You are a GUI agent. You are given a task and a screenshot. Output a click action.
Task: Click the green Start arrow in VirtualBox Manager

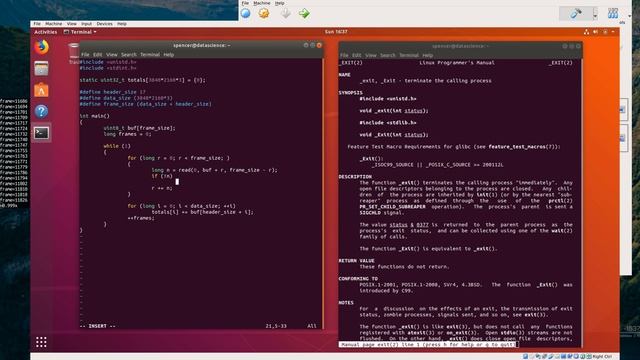pos(304,13)
